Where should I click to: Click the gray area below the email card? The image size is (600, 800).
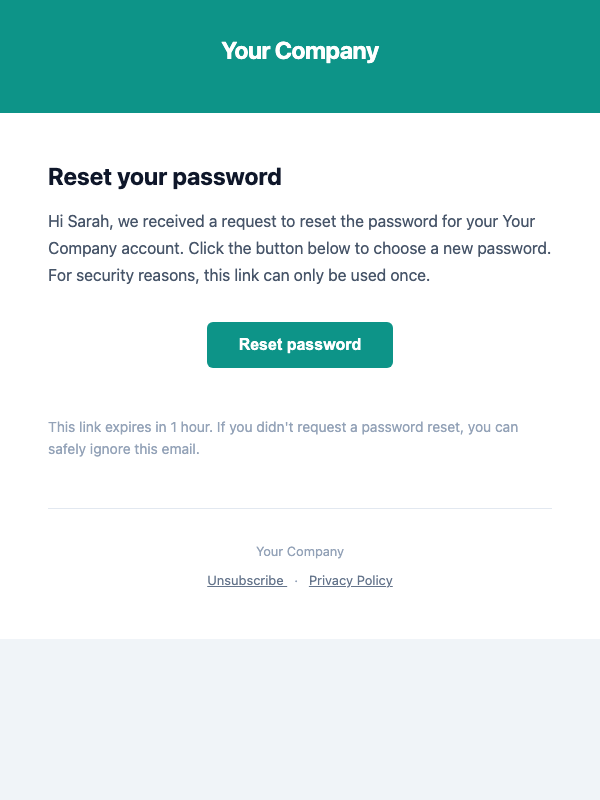click(299, 720)
